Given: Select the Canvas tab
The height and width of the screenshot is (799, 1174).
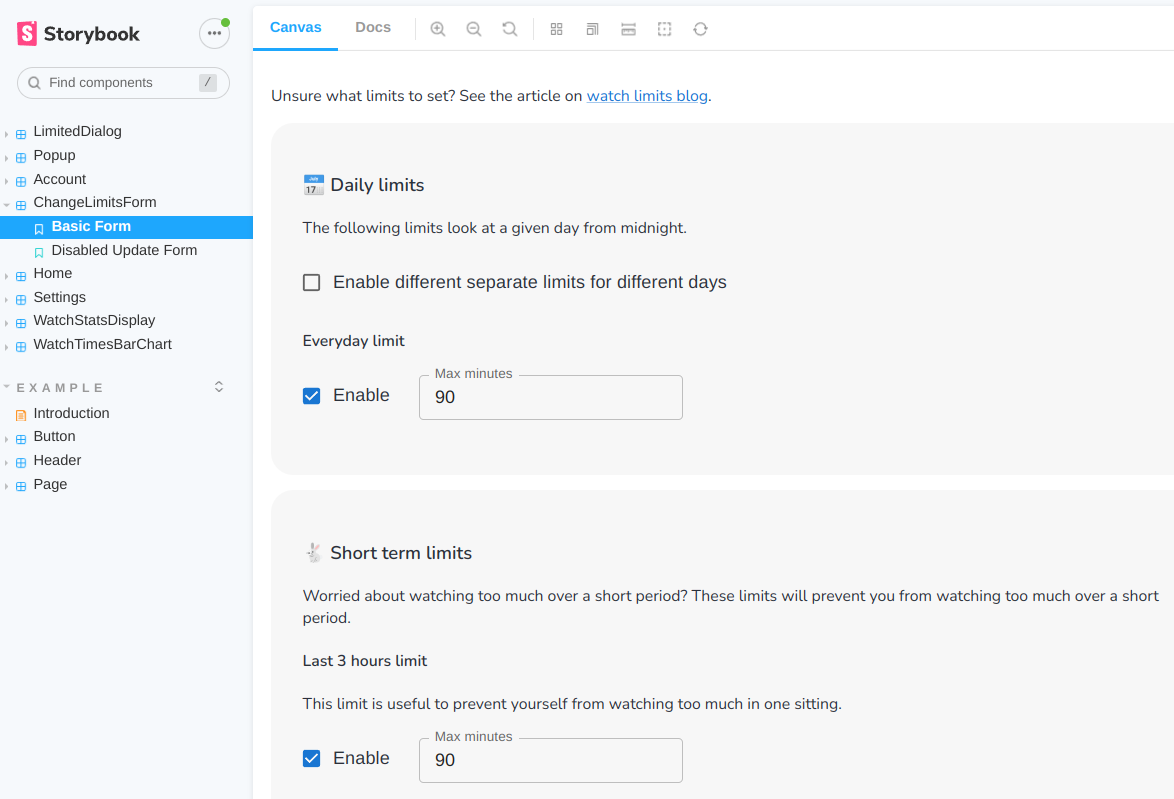Looking at the screenshot, I should [x=296, y=28].
